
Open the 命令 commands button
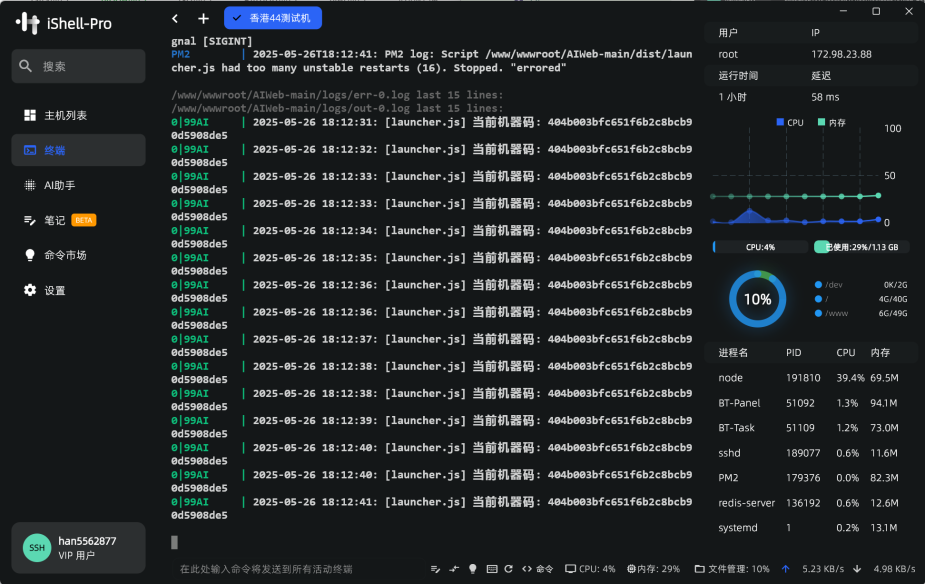click(538, 569)
